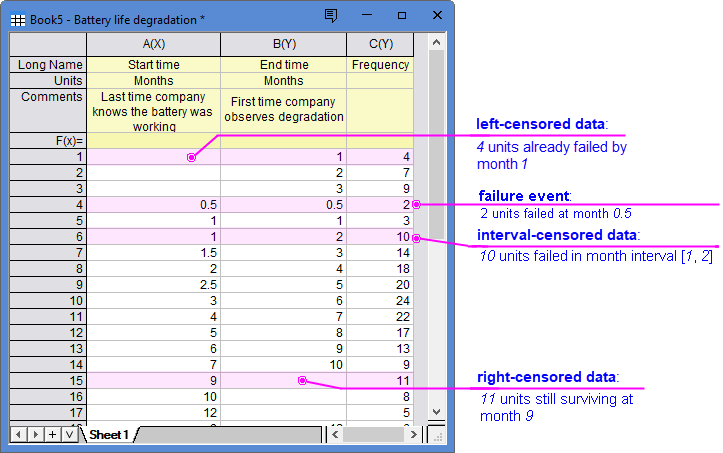Click Start time cell 9 in row 15
723x453 pixels.
point(154,381)
